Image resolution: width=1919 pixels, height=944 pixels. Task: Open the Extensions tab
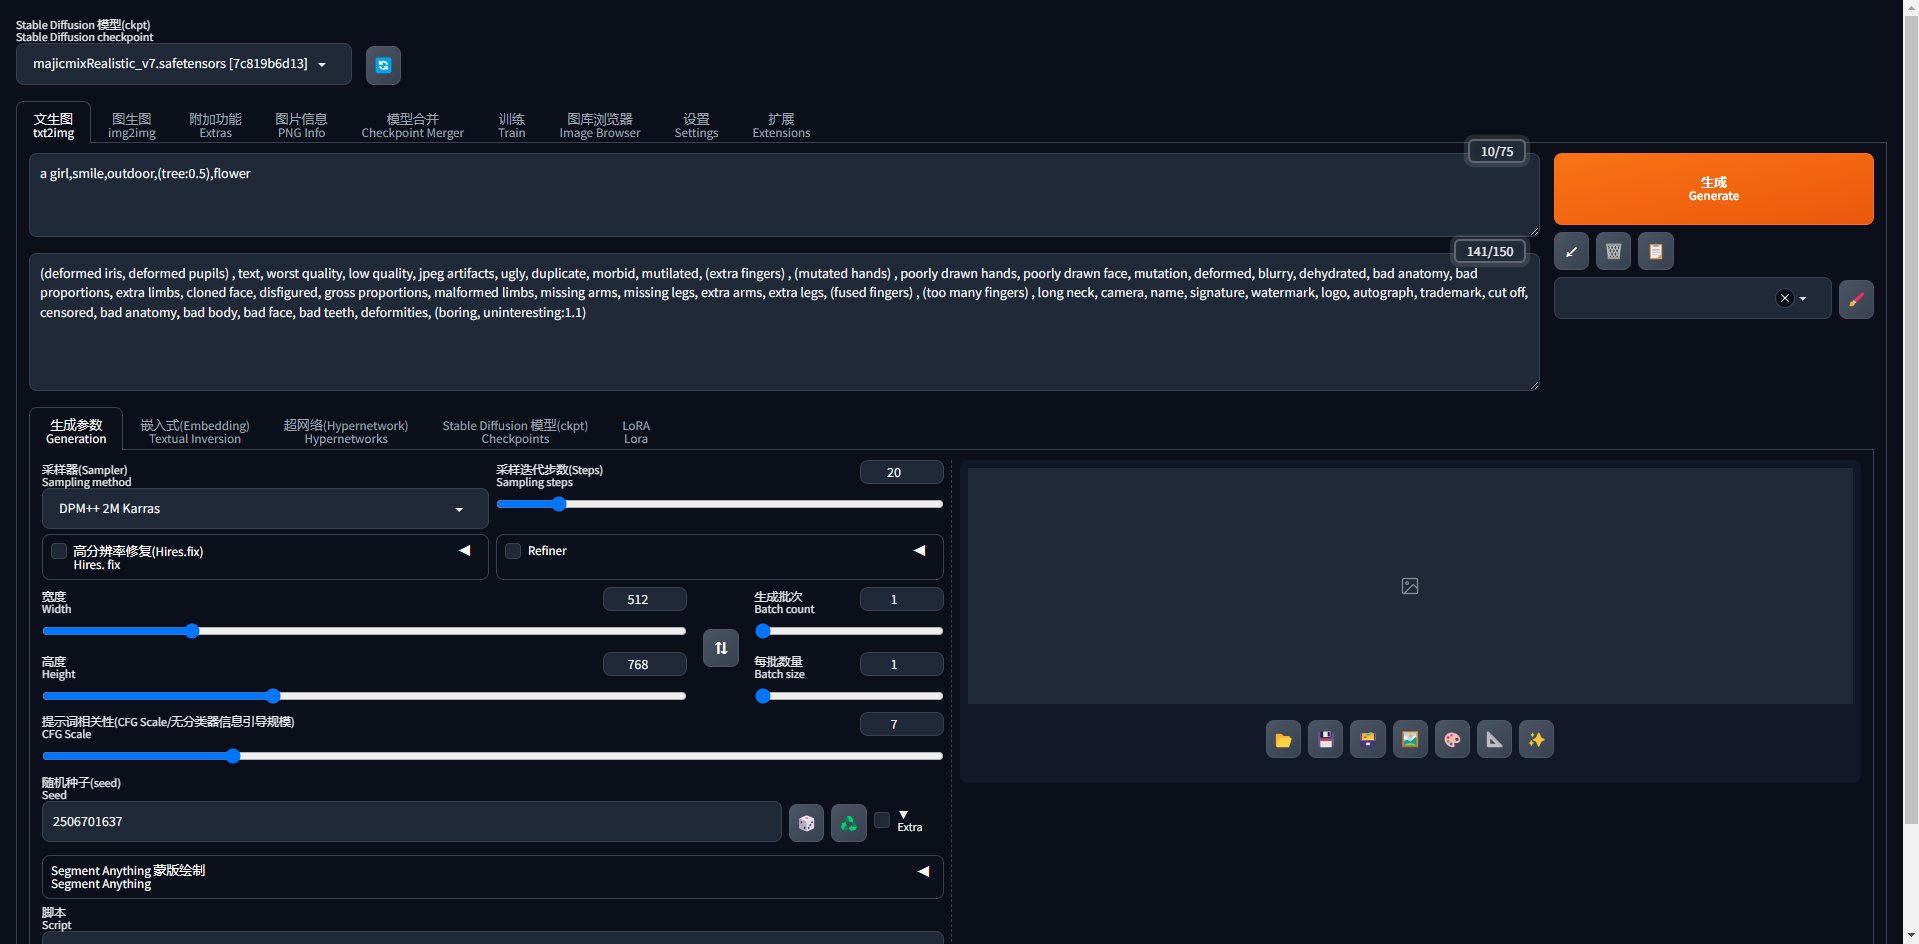point(781,126)
